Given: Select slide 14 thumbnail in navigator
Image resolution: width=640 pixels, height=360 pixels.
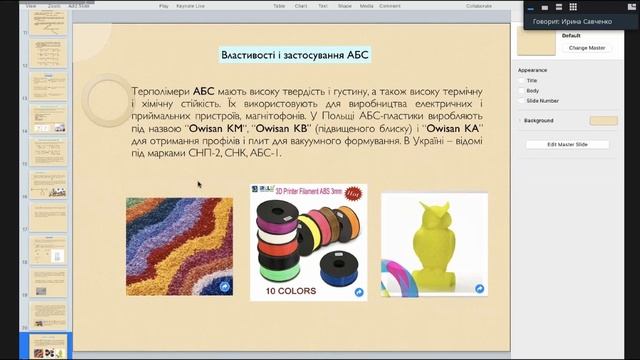Looking at the screenshot, I should (x=48, y=119).
